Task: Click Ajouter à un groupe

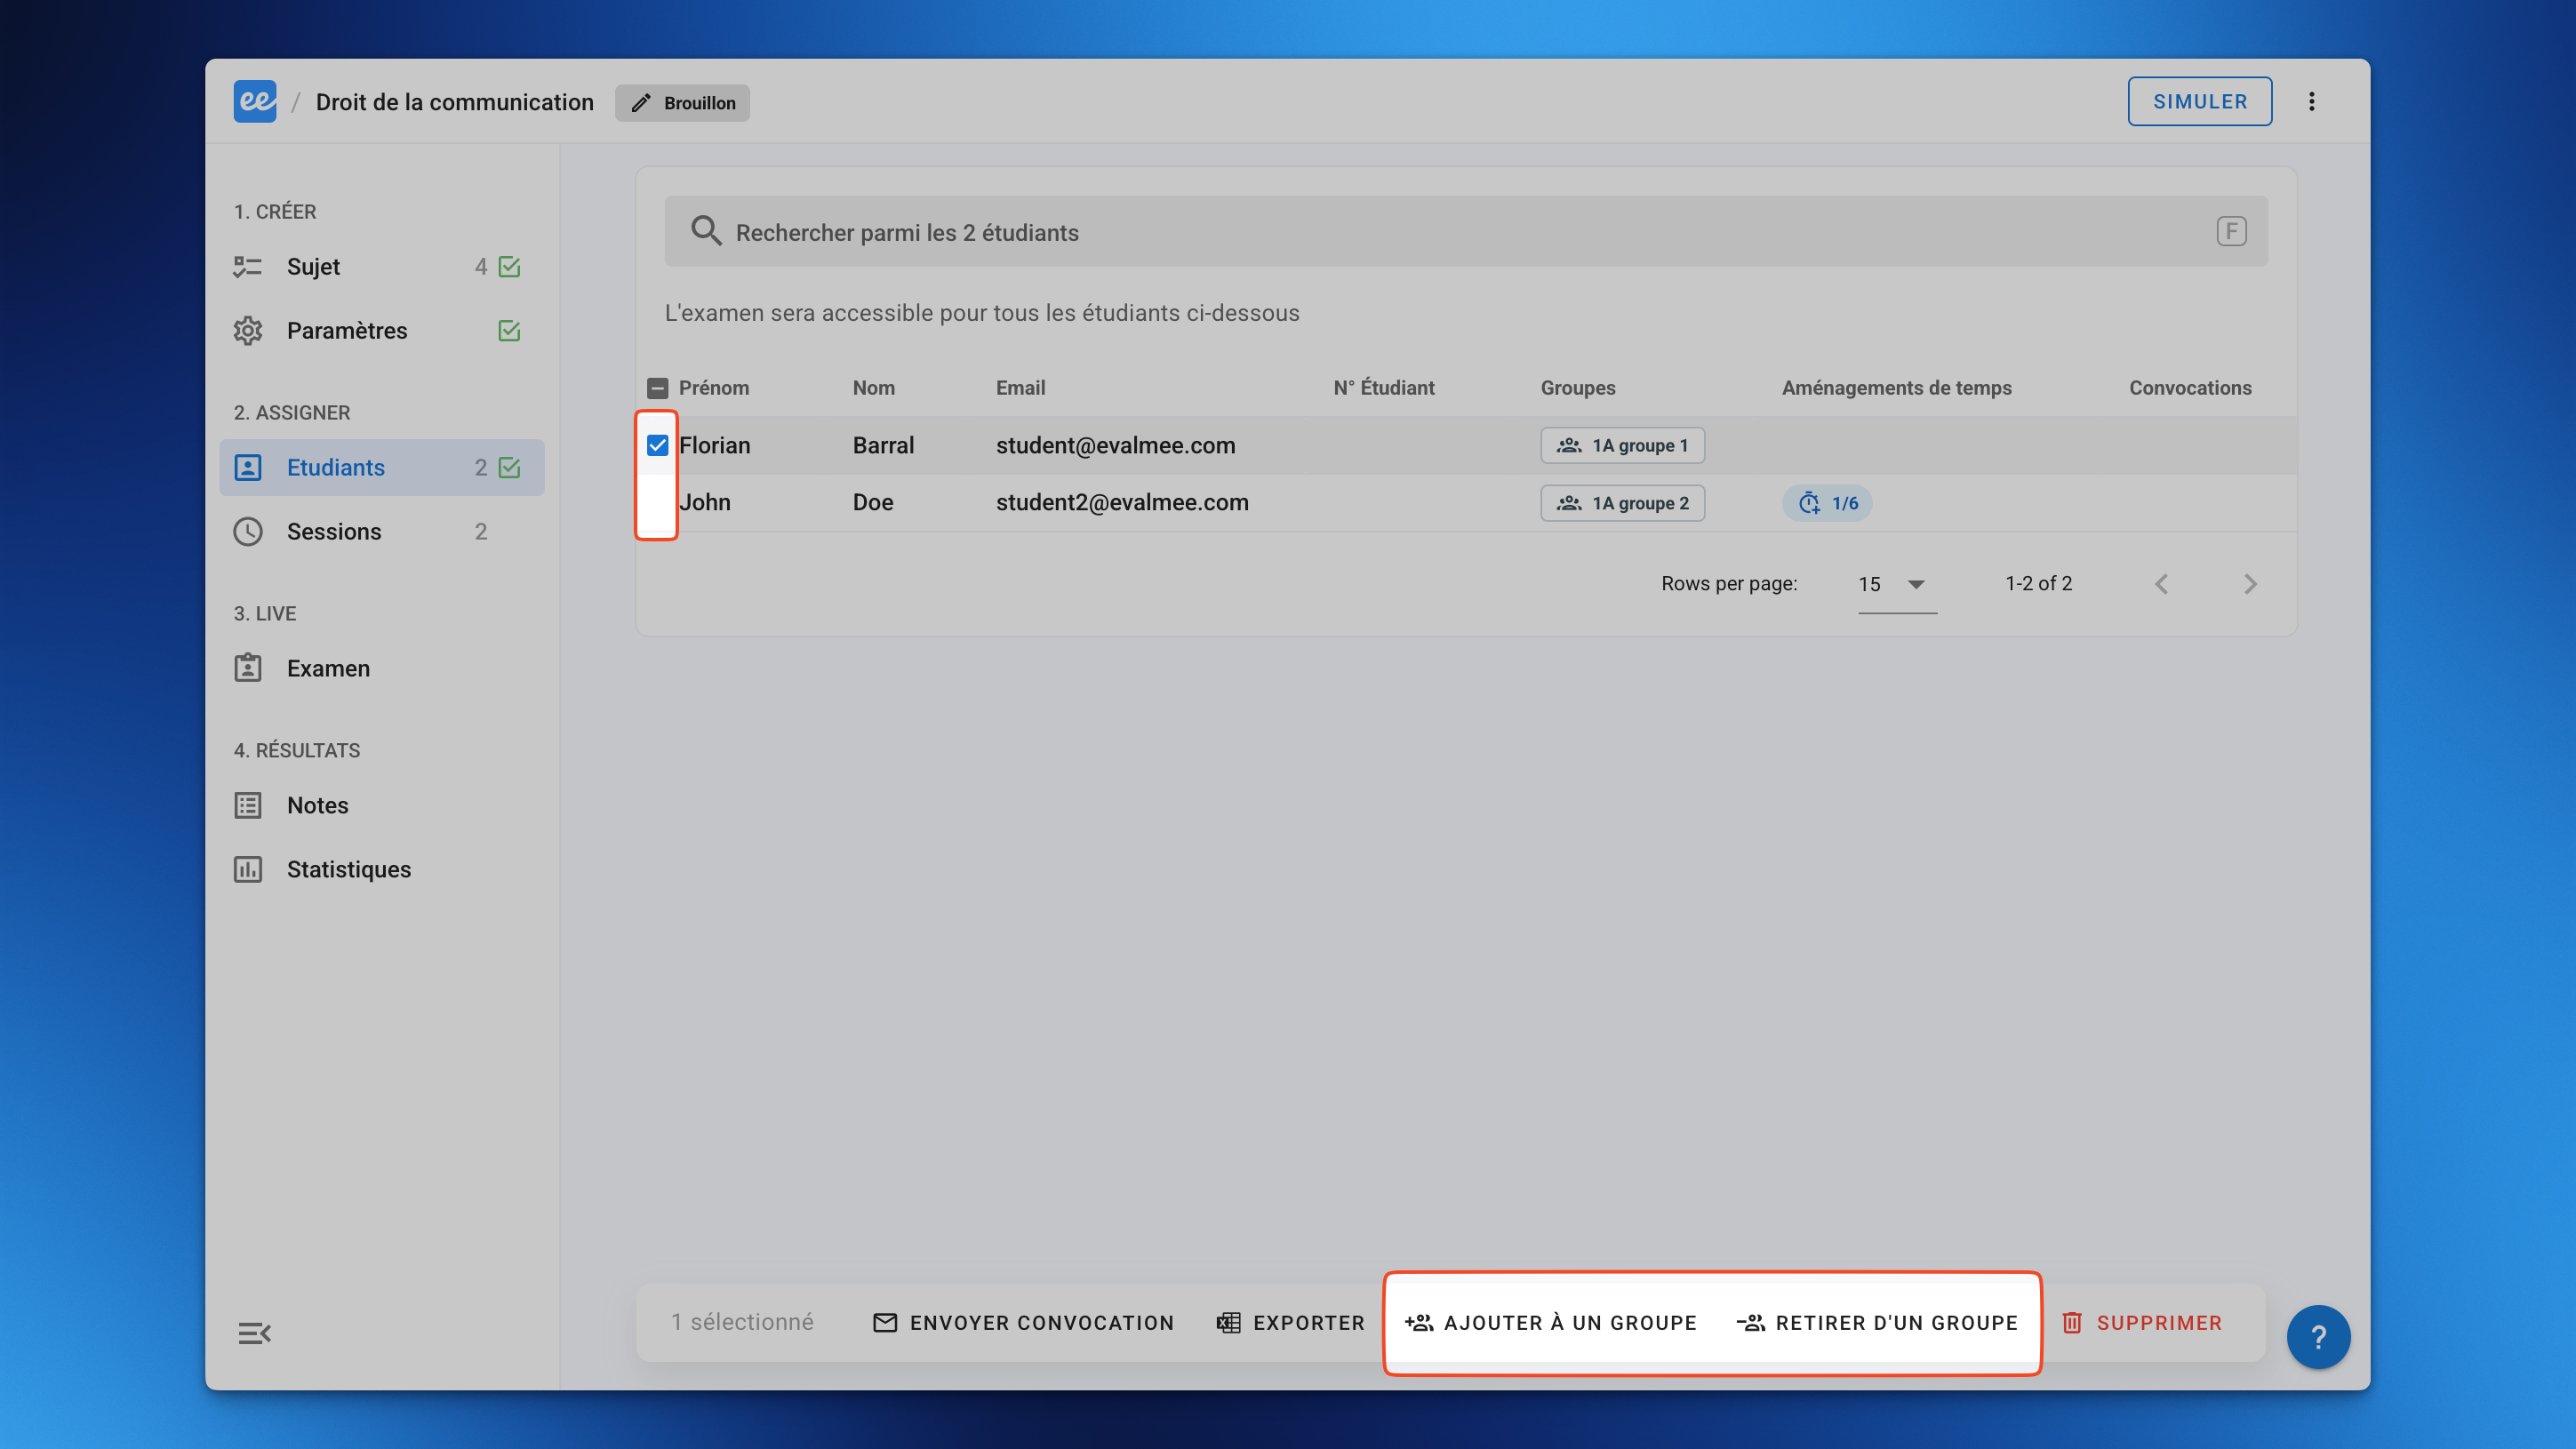Action: tap(1551, 1323)
